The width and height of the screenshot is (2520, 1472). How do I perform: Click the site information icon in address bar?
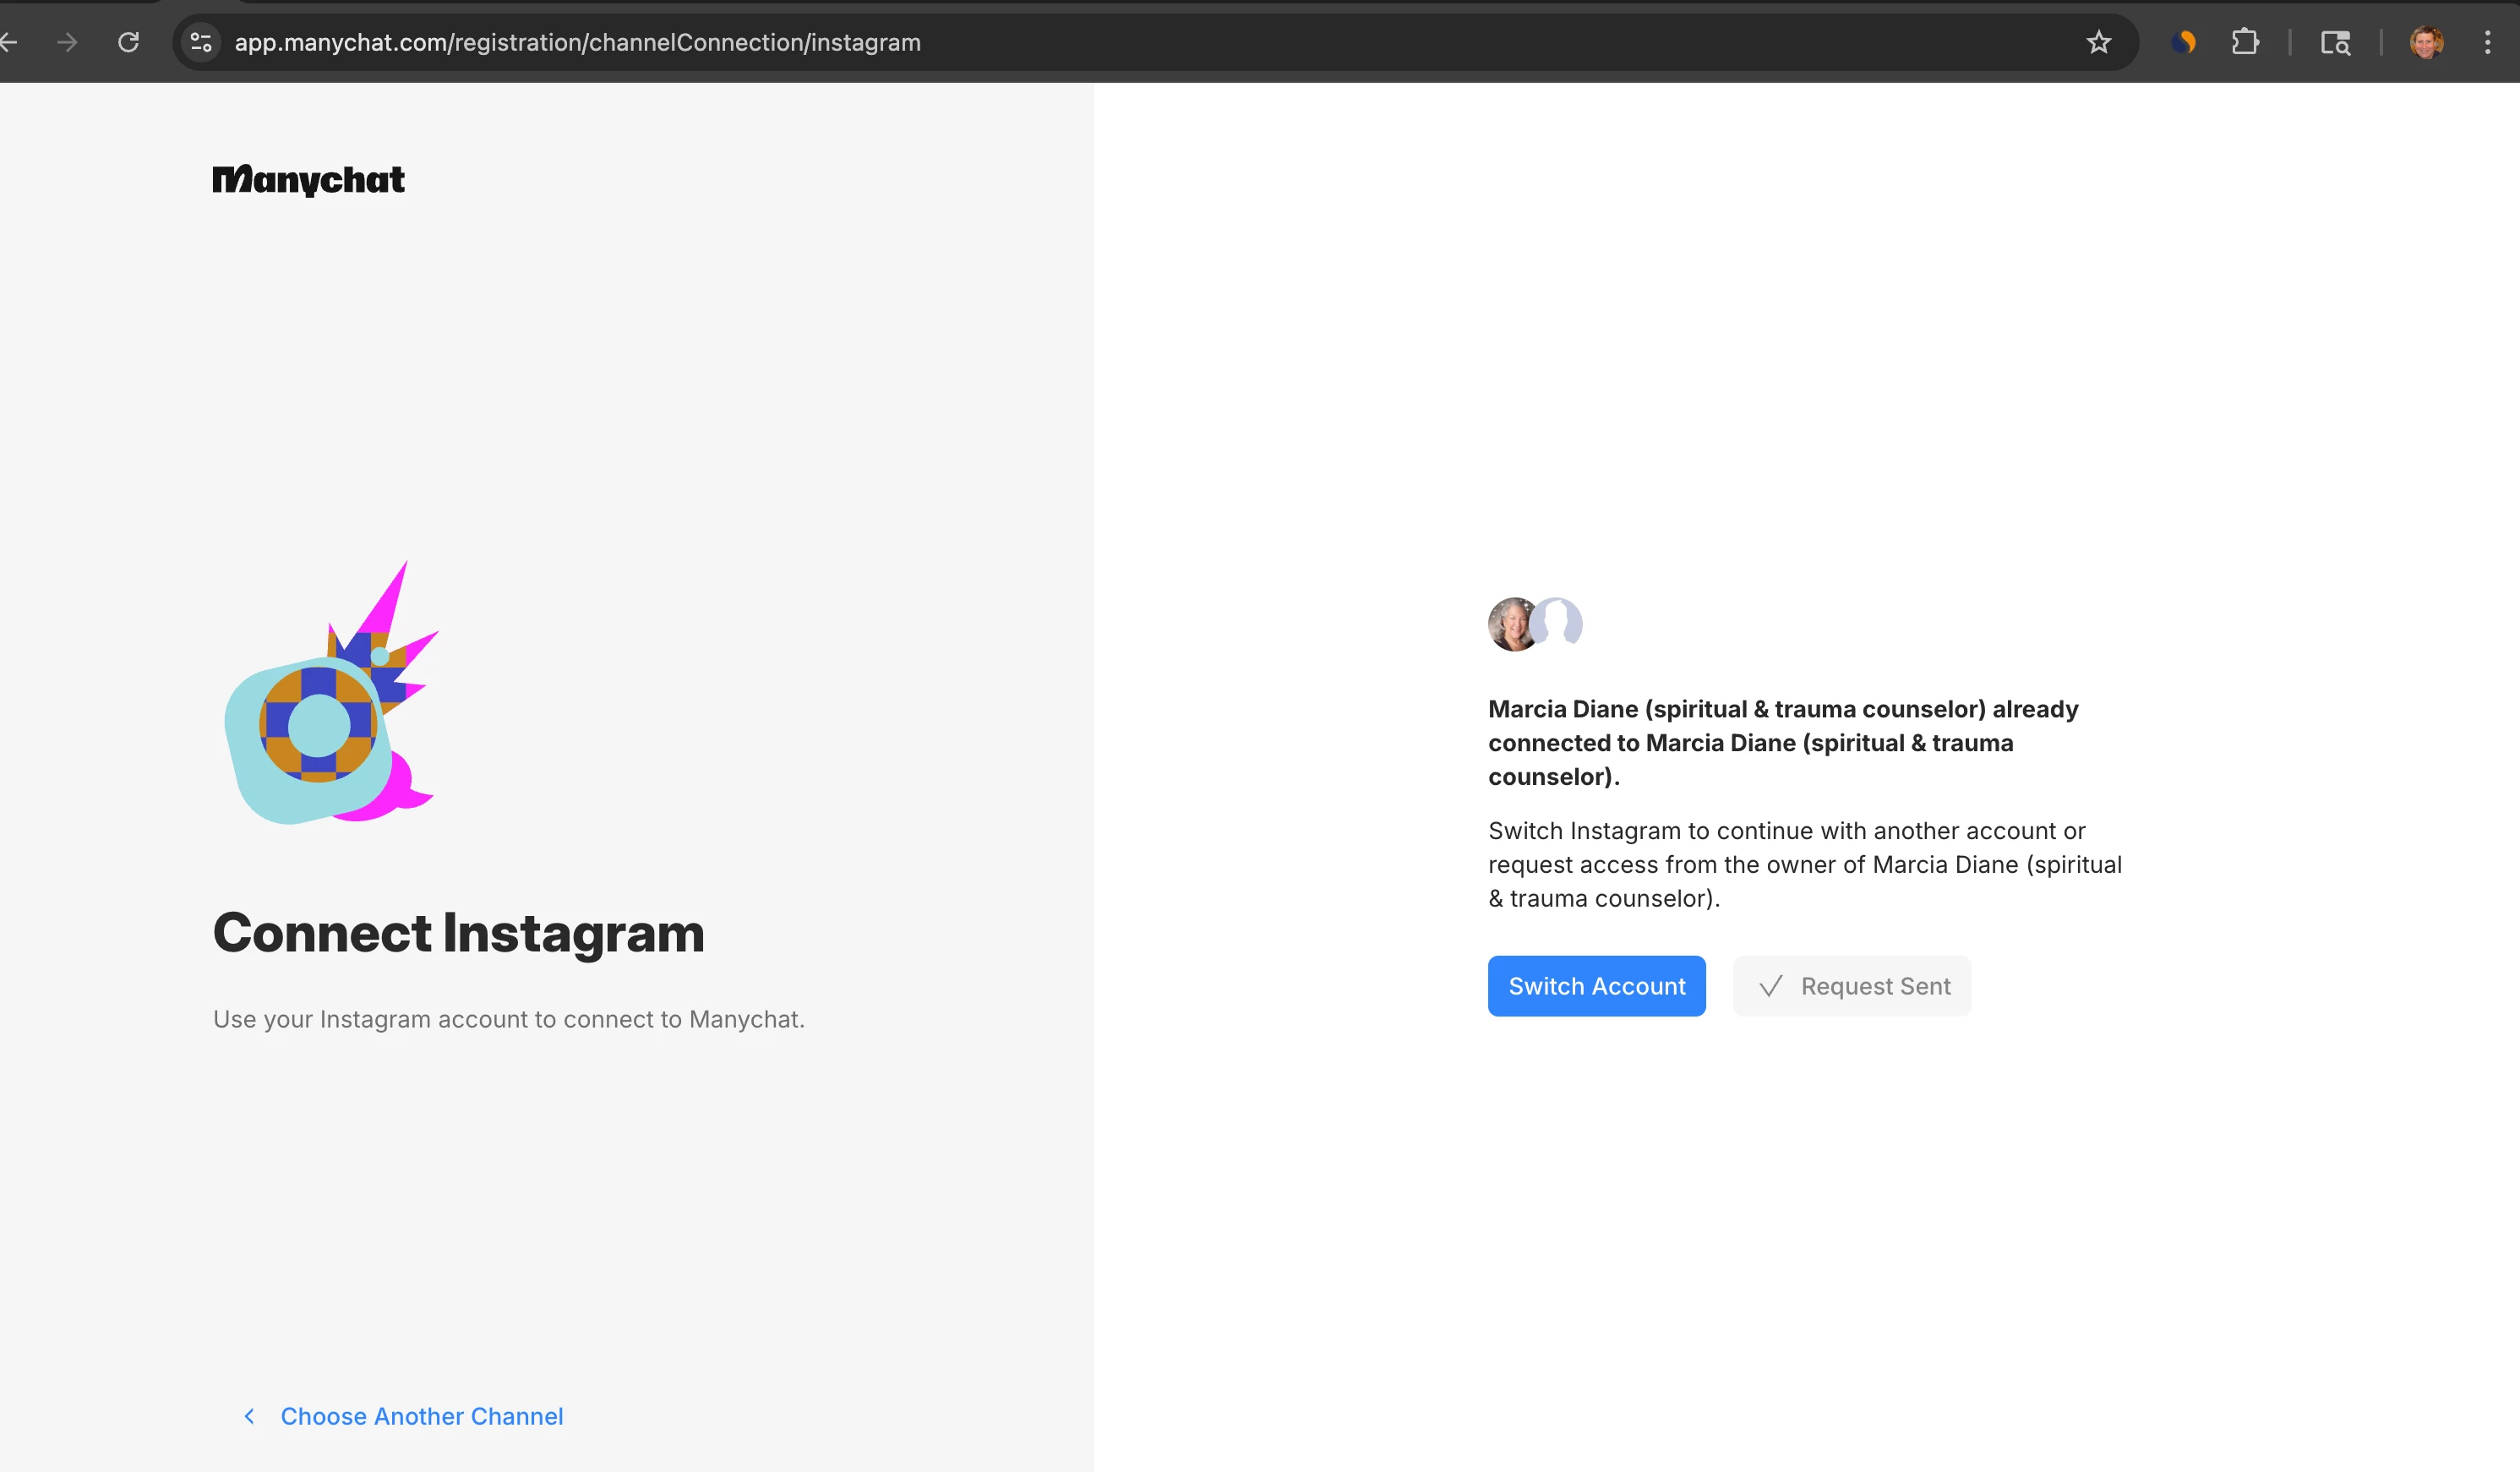201,42
